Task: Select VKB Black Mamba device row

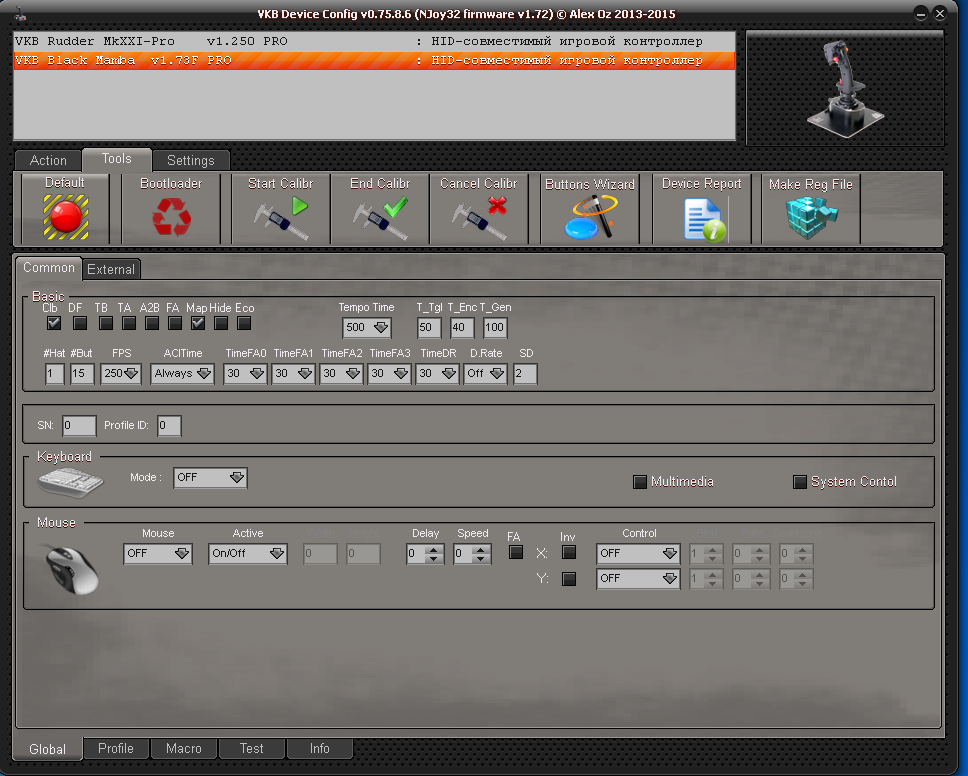Action: tap(374, 60)
